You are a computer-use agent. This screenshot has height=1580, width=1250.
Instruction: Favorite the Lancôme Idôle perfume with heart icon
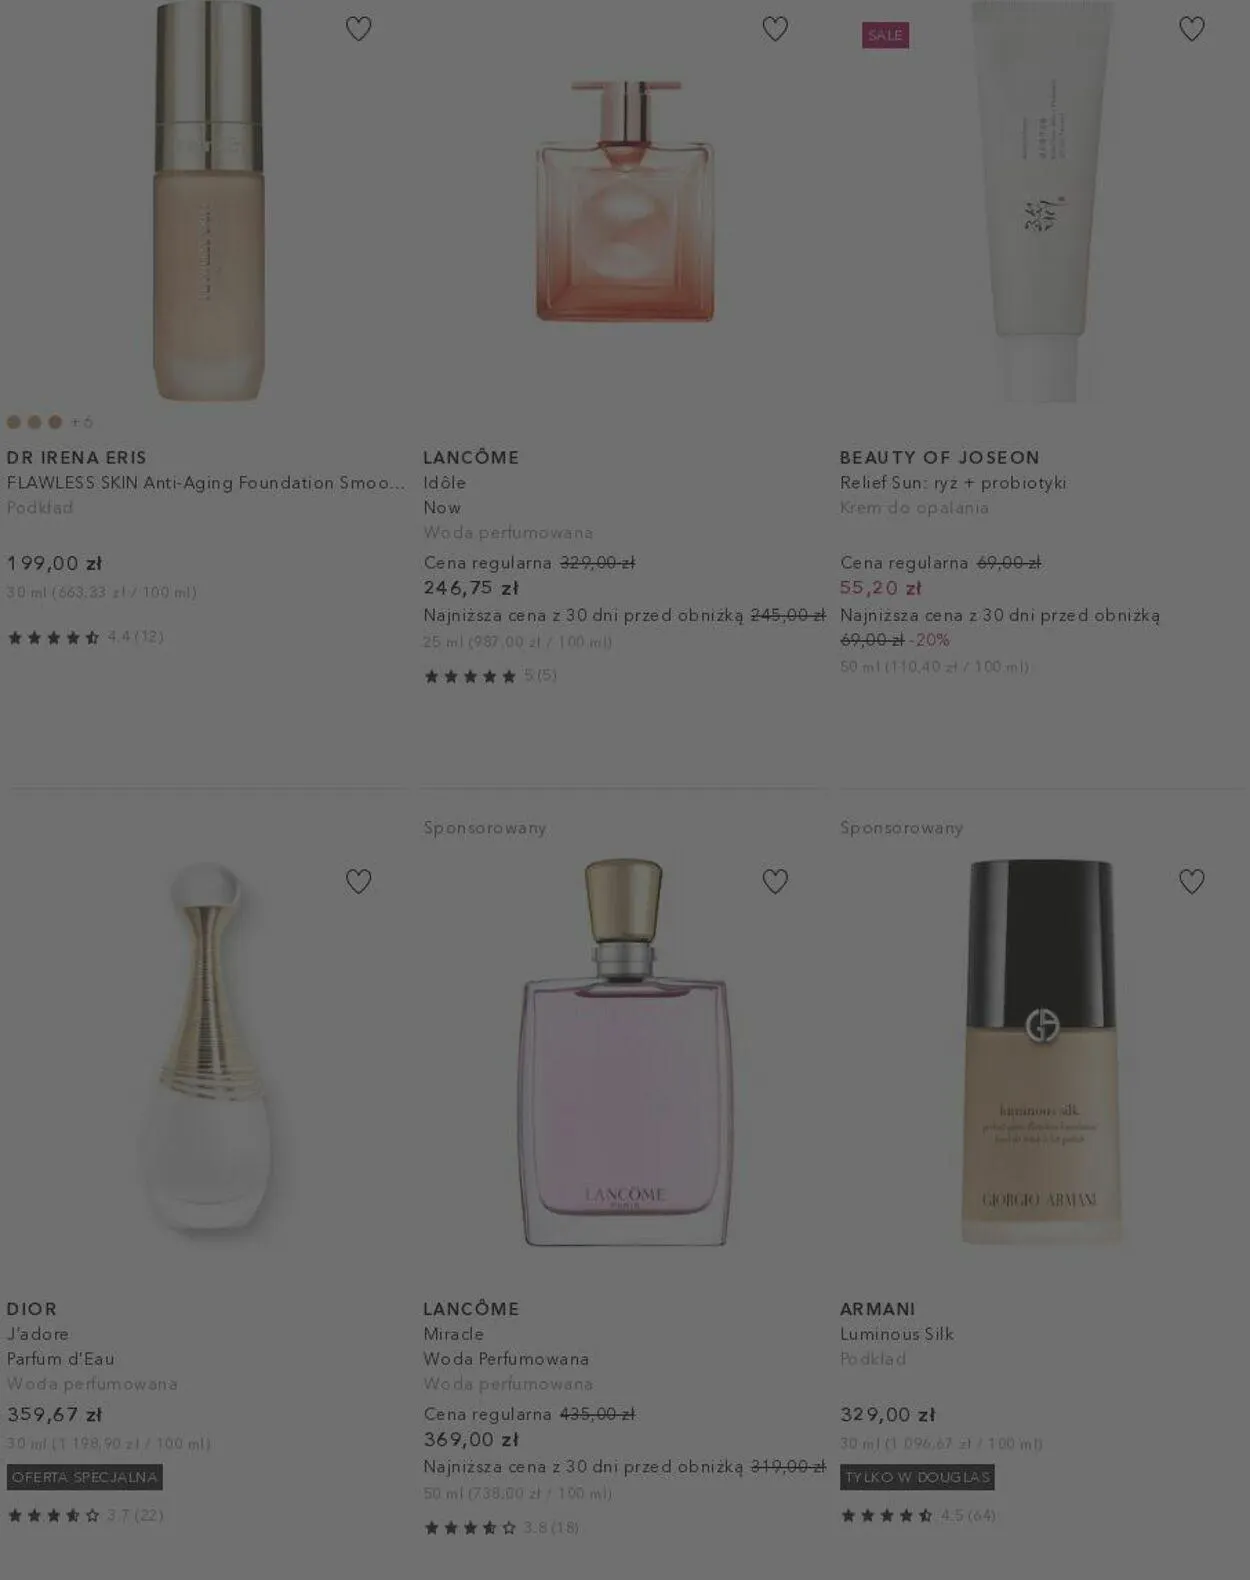tap(775, 29)
